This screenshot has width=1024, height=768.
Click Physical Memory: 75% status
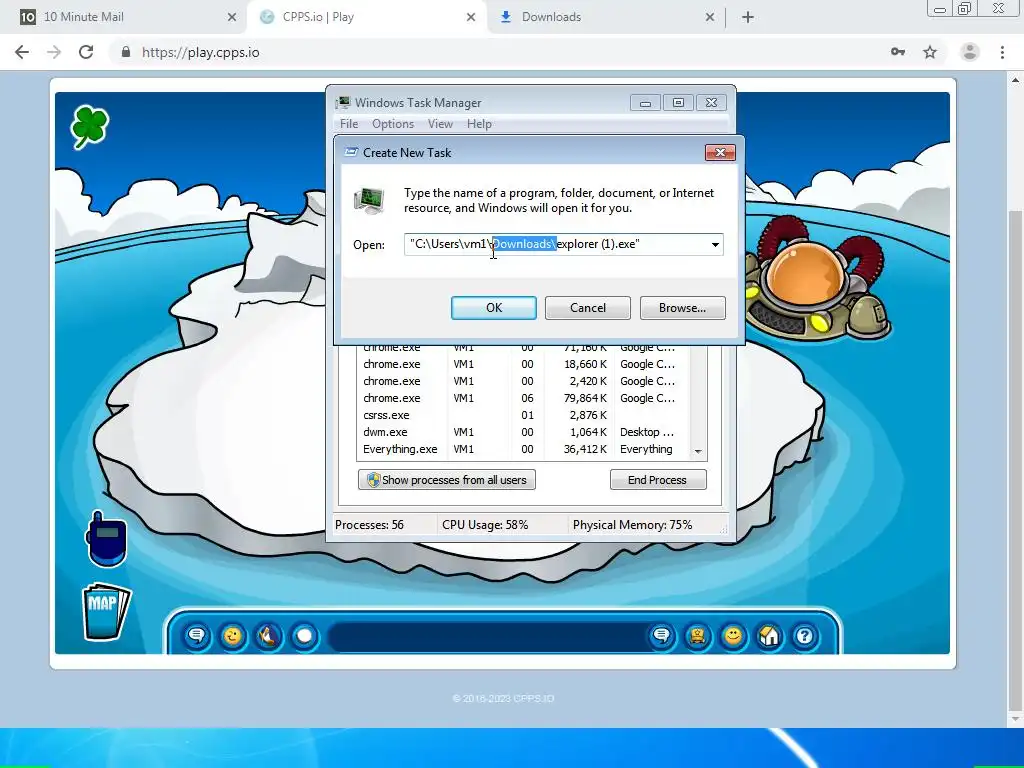click(632, 525)
